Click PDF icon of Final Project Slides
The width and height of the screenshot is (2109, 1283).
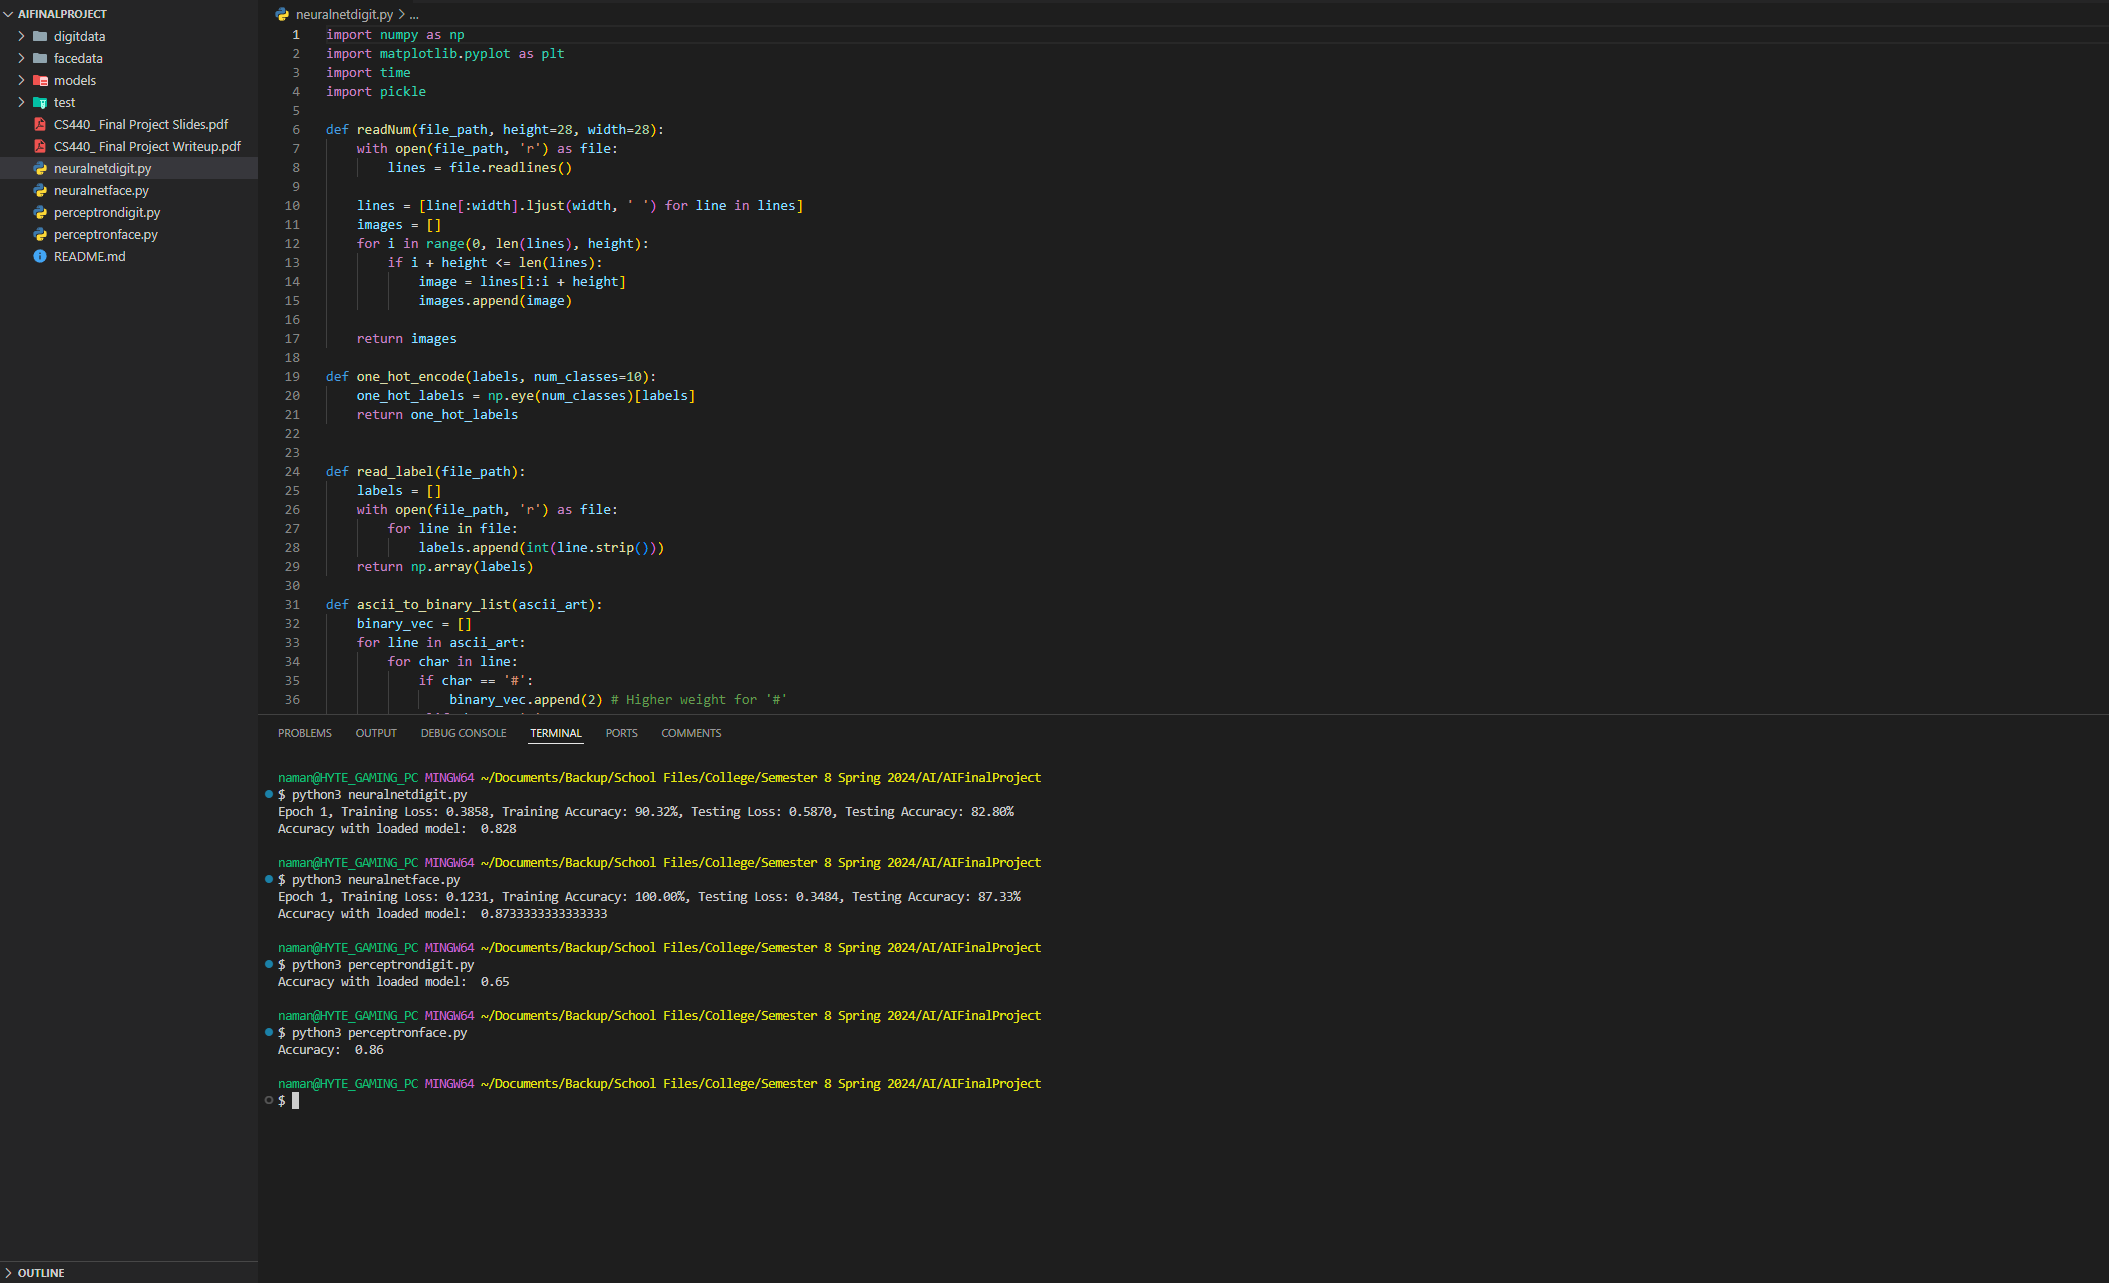click(x=40, y=124)
